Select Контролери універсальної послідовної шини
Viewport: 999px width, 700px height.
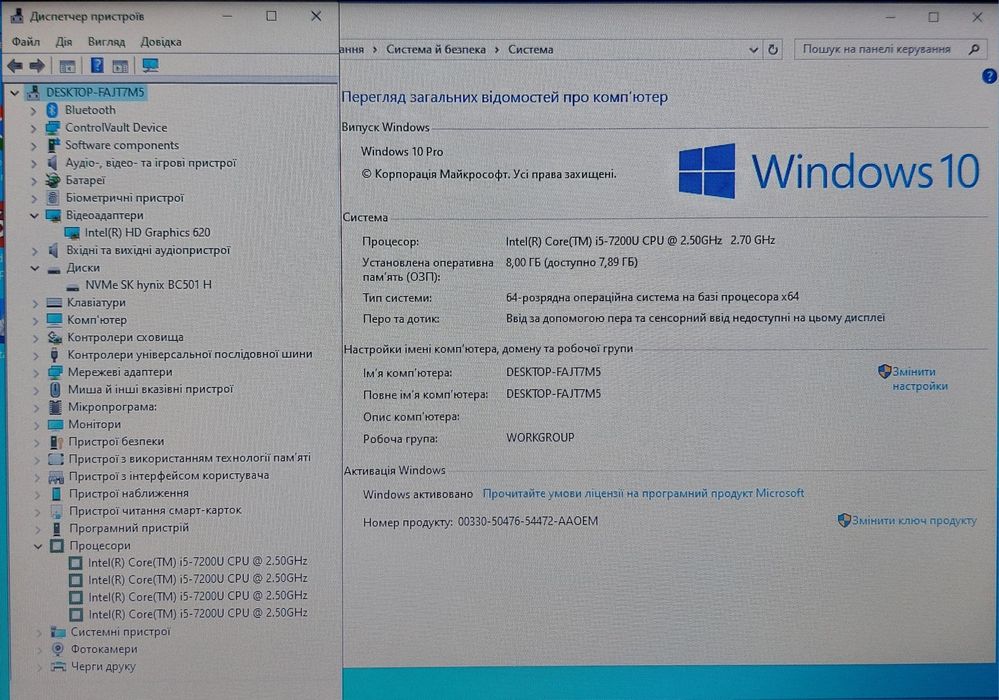(190, 355)
